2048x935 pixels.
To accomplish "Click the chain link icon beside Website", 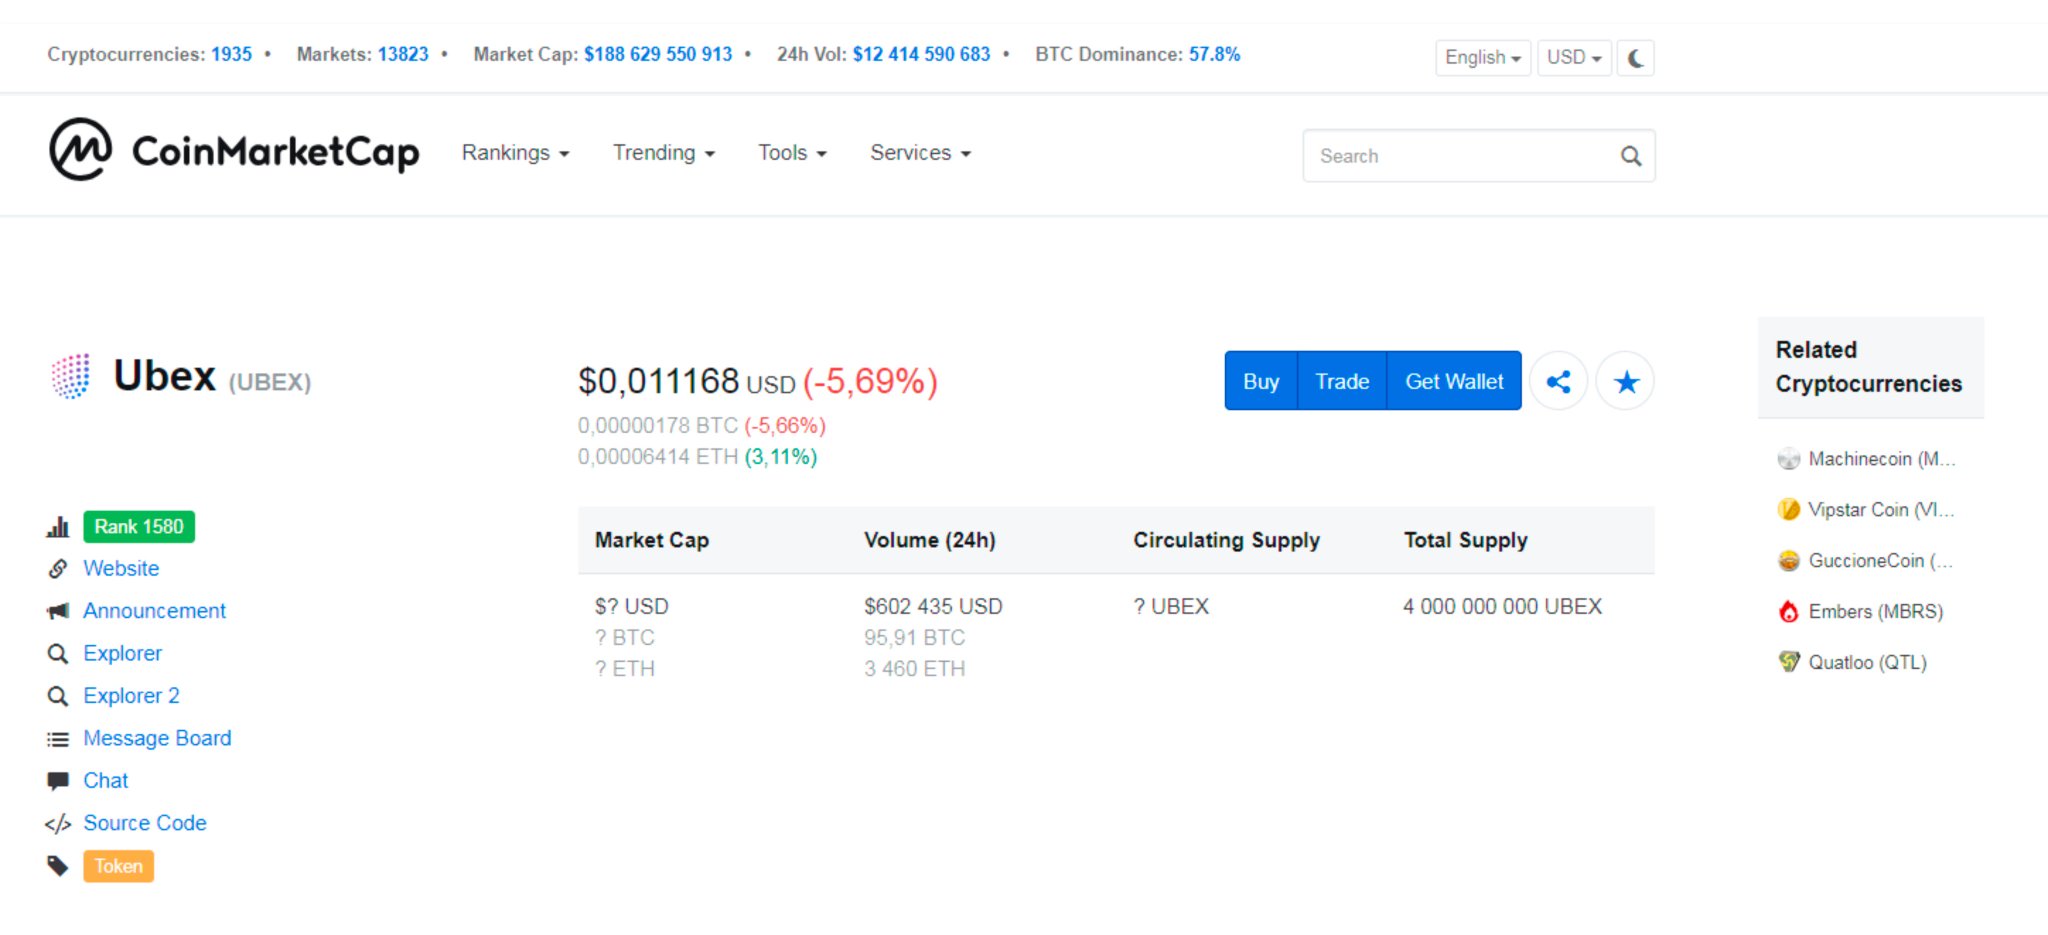I will [x=58, y=568].
